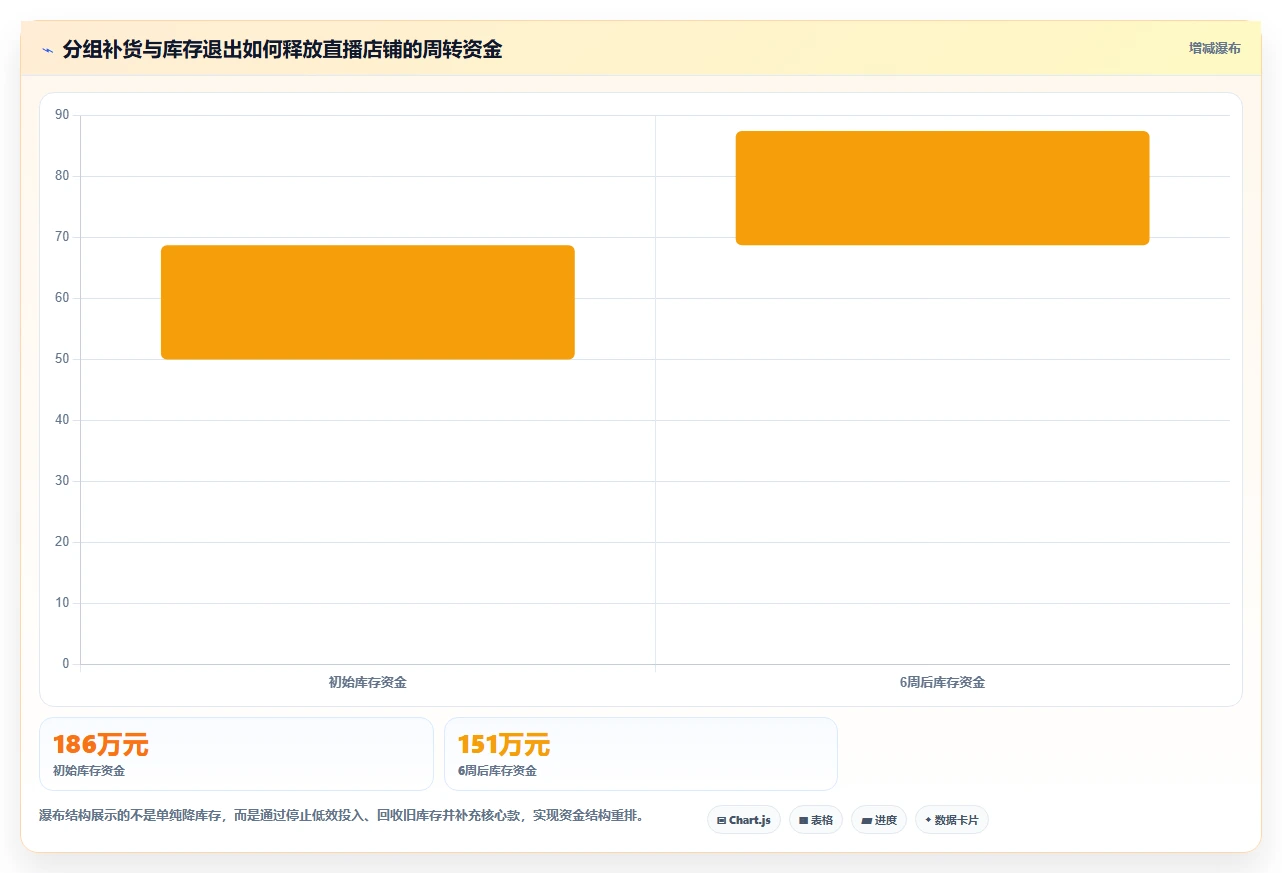Click the 186万元 data card
The height and width of the screenshot is (873, 1282).
tap(236, 754)
